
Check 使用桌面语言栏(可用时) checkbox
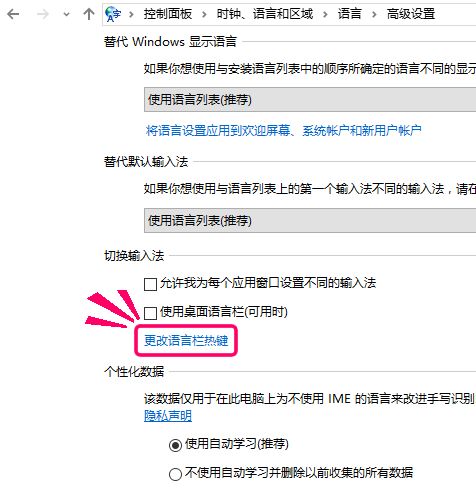(x=150, y=313)
